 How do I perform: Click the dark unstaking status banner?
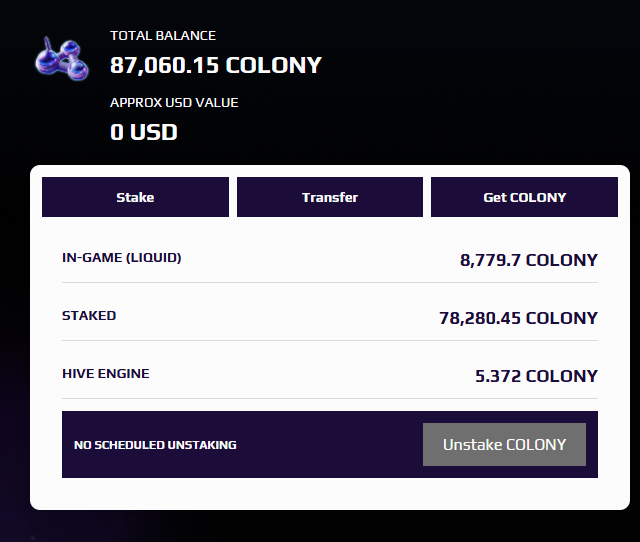(330, 444)
